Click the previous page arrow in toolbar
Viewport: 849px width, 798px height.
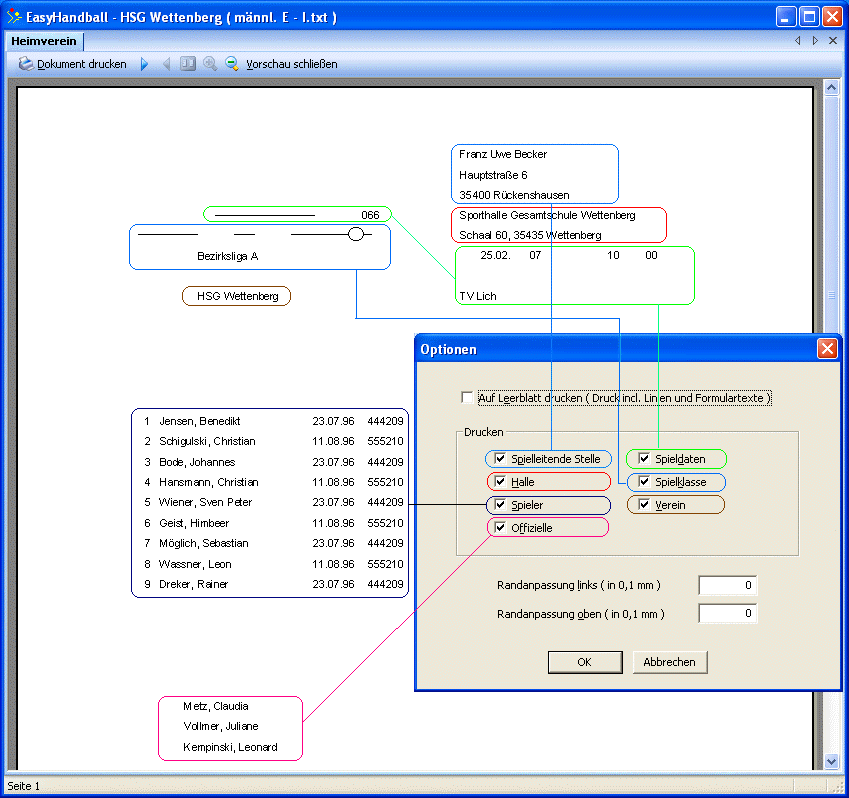coord(166,64)
